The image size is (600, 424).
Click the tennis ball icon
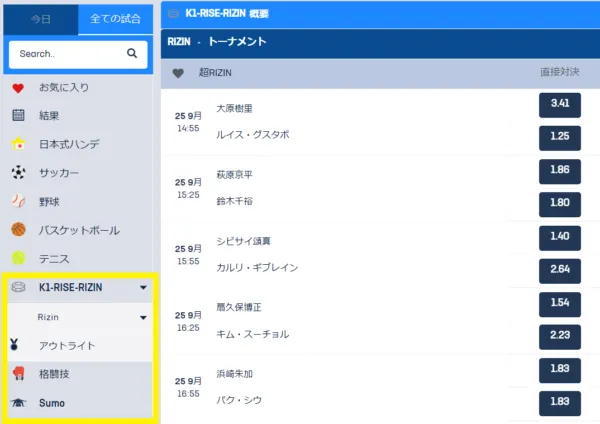pos(18,258)
